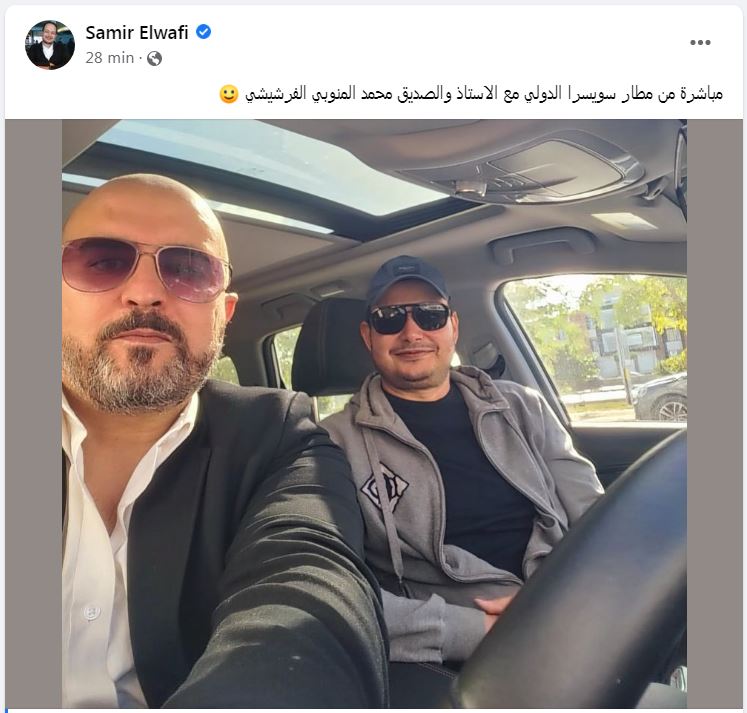Click the black baseball cap in photo
This screenshot has height=713, width=747.
point(407,281)
